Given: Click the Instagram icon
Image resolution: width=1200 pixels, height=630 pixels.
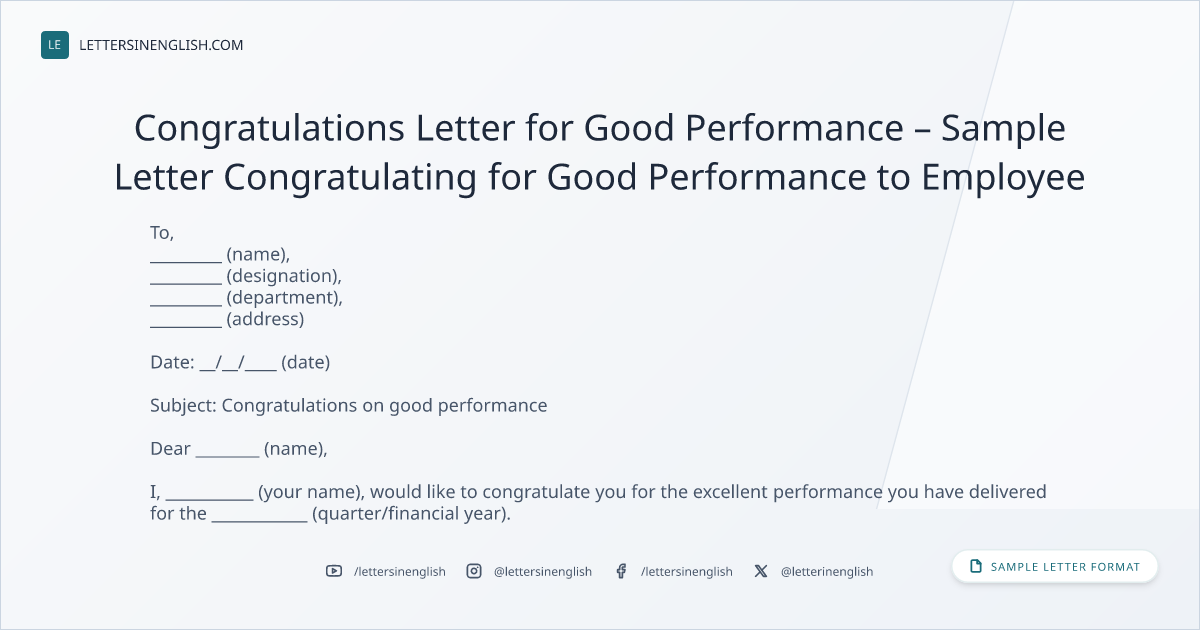Looking at the screenshot, I should tap(474, 571).
